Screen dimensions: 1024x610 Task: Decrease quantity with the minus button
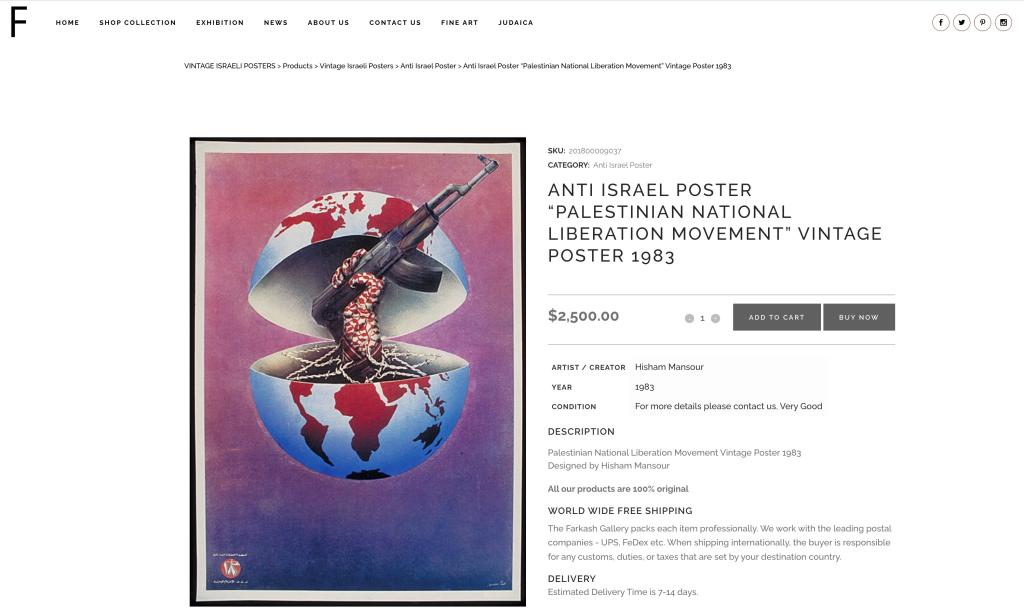coord(689,318)
